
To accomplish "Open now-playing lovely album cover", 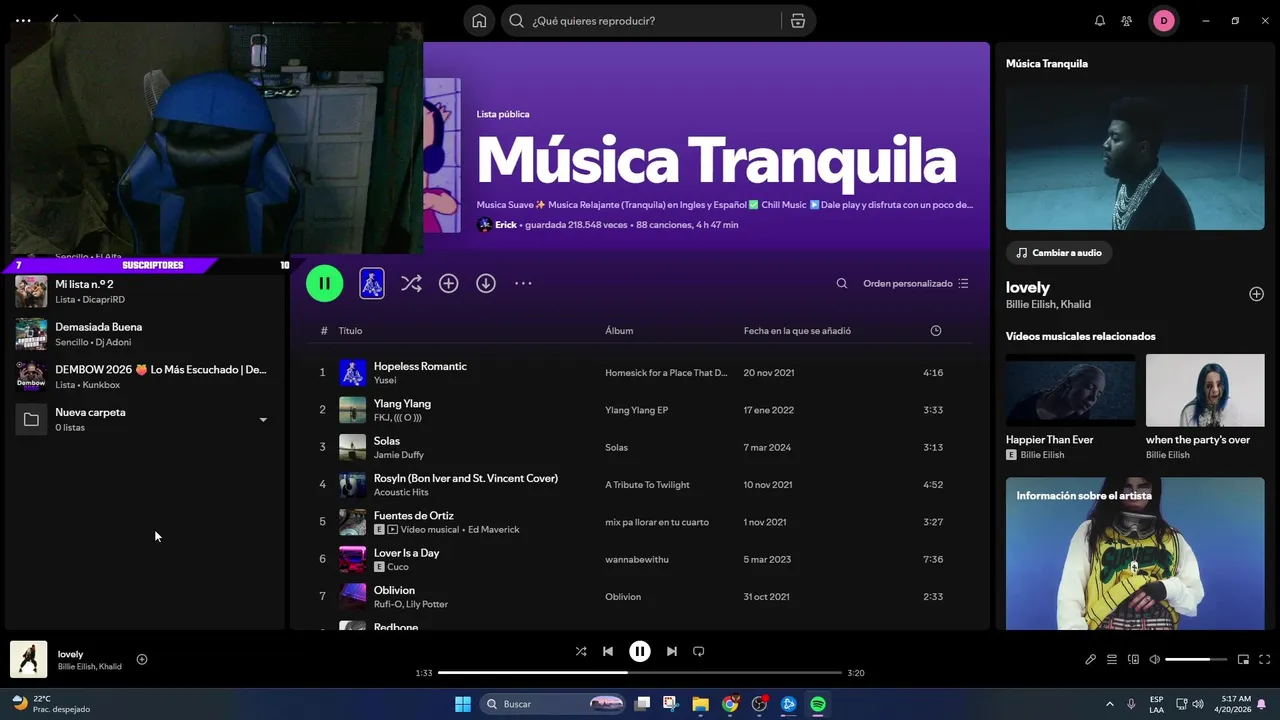I will (x=29, y=659).
